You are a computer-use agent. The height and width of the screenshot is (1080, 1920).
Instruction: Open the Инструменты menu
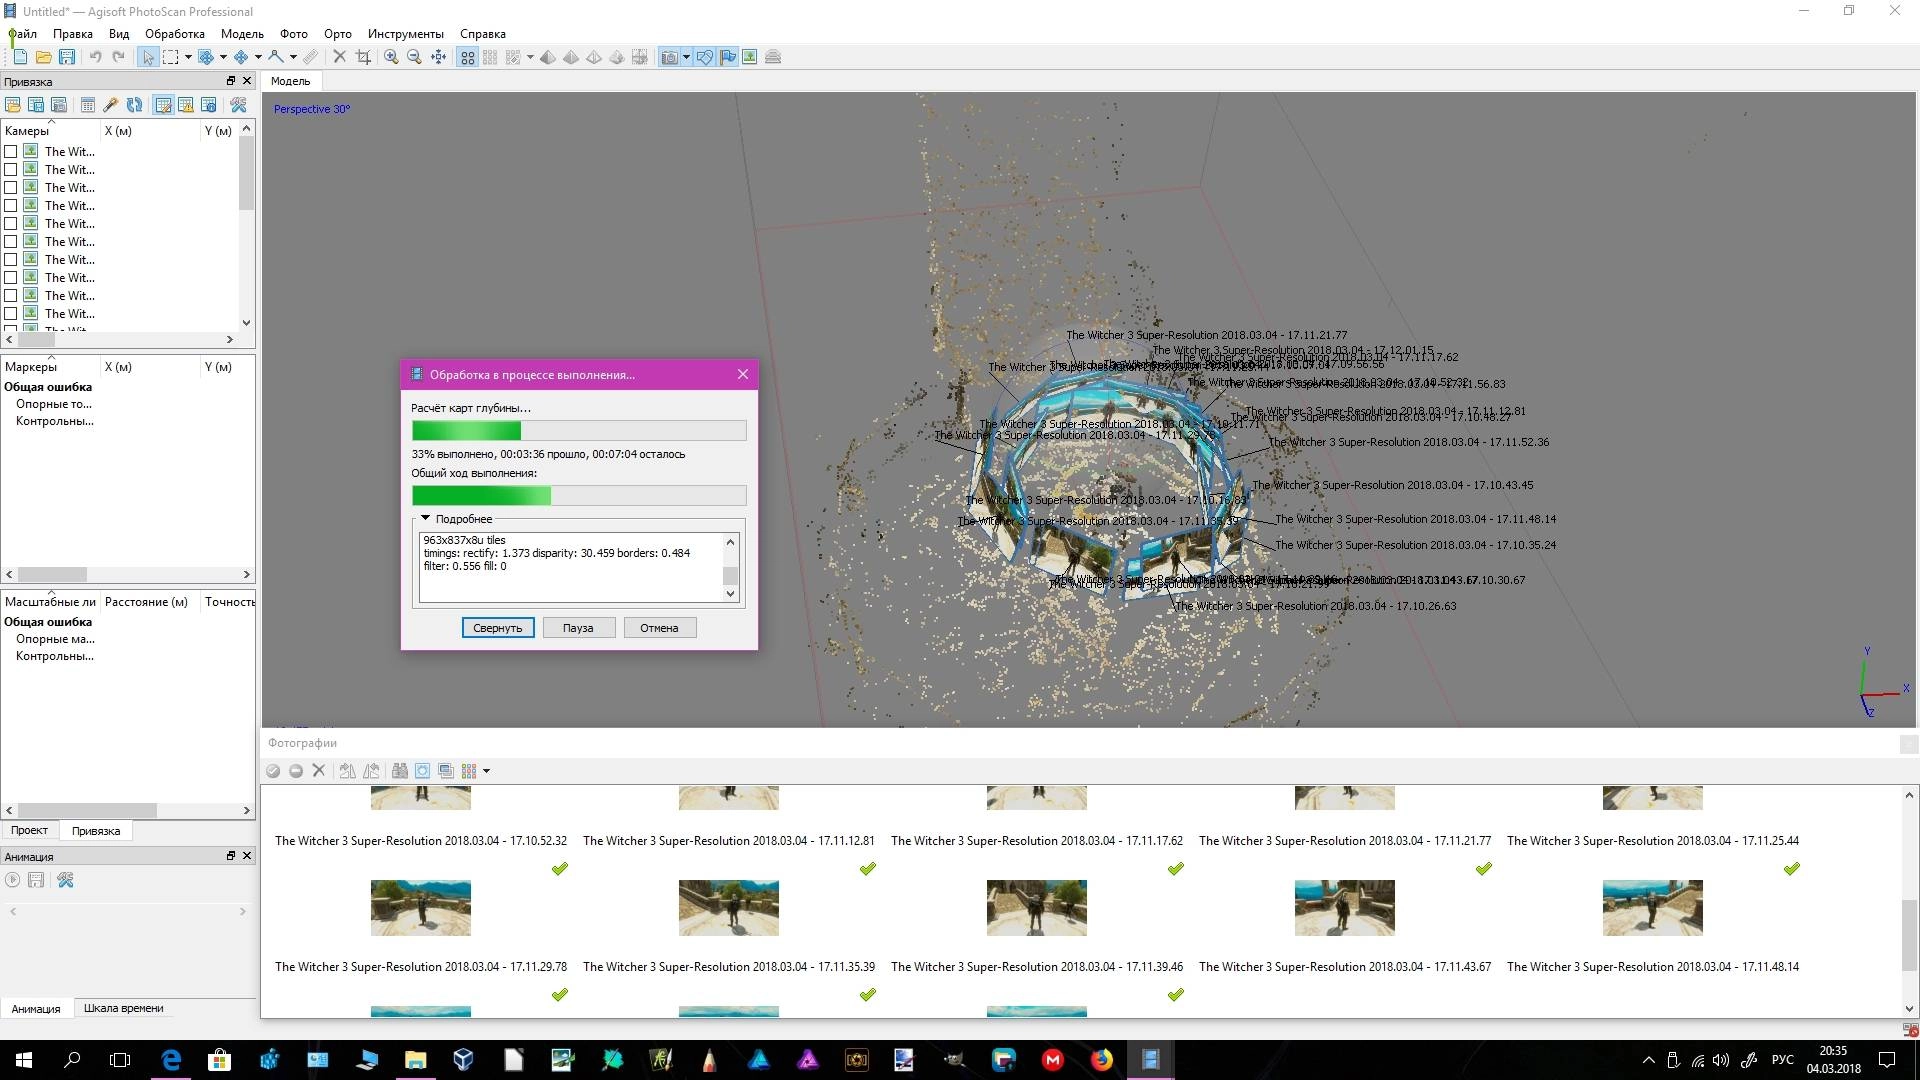click(x=405, y=34)
